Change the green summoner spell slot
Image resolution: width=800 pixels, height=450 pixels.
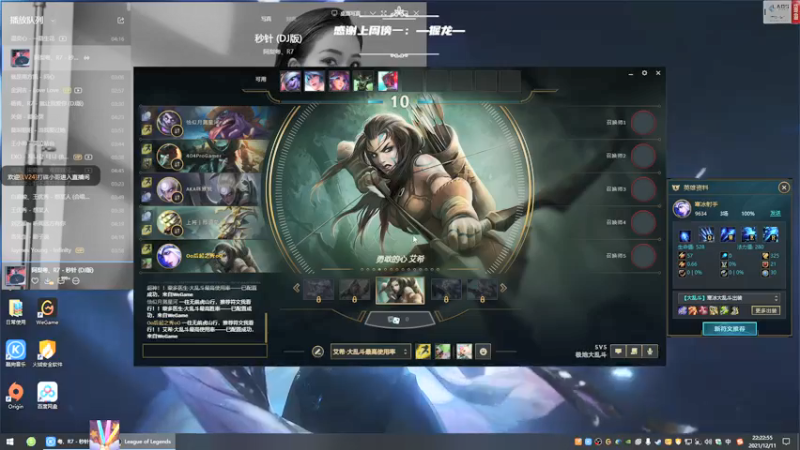coord(443,352)
